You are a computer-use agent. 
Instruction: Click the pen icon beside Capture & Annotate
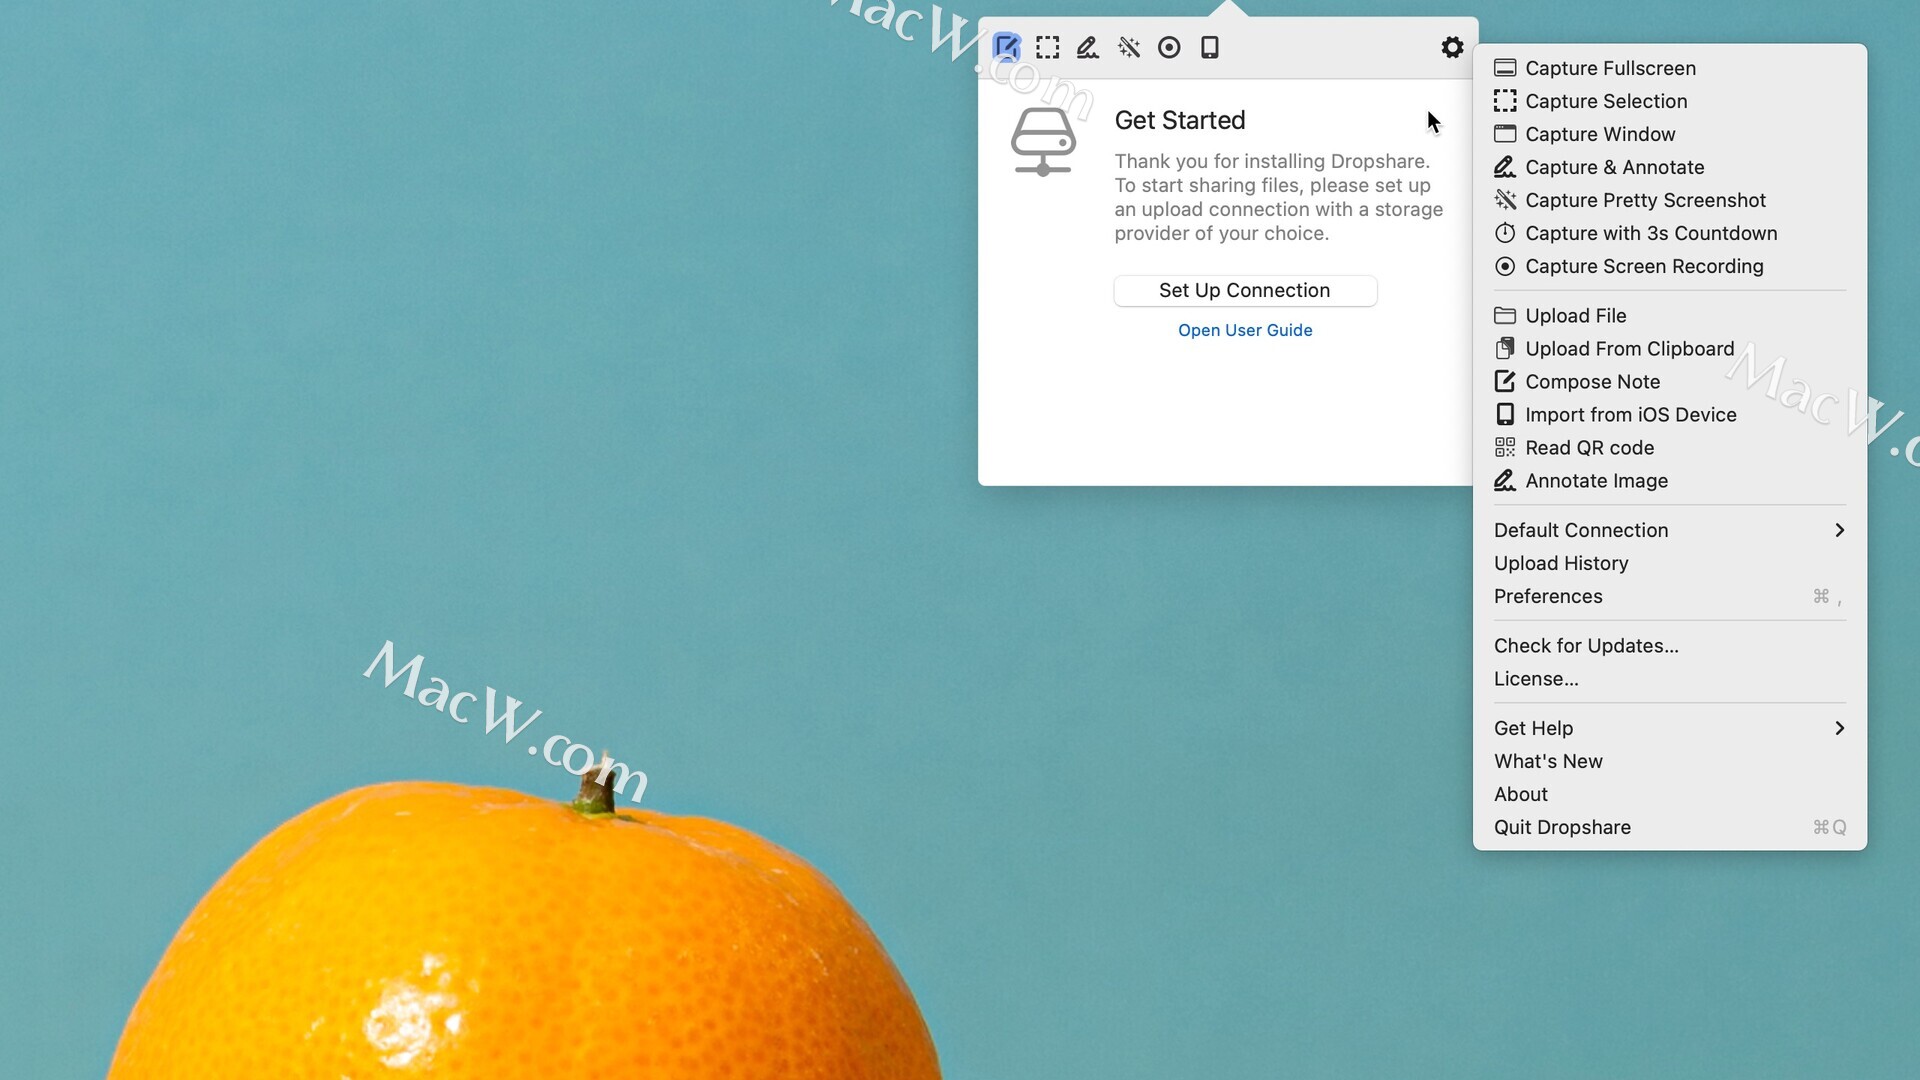1505,167
